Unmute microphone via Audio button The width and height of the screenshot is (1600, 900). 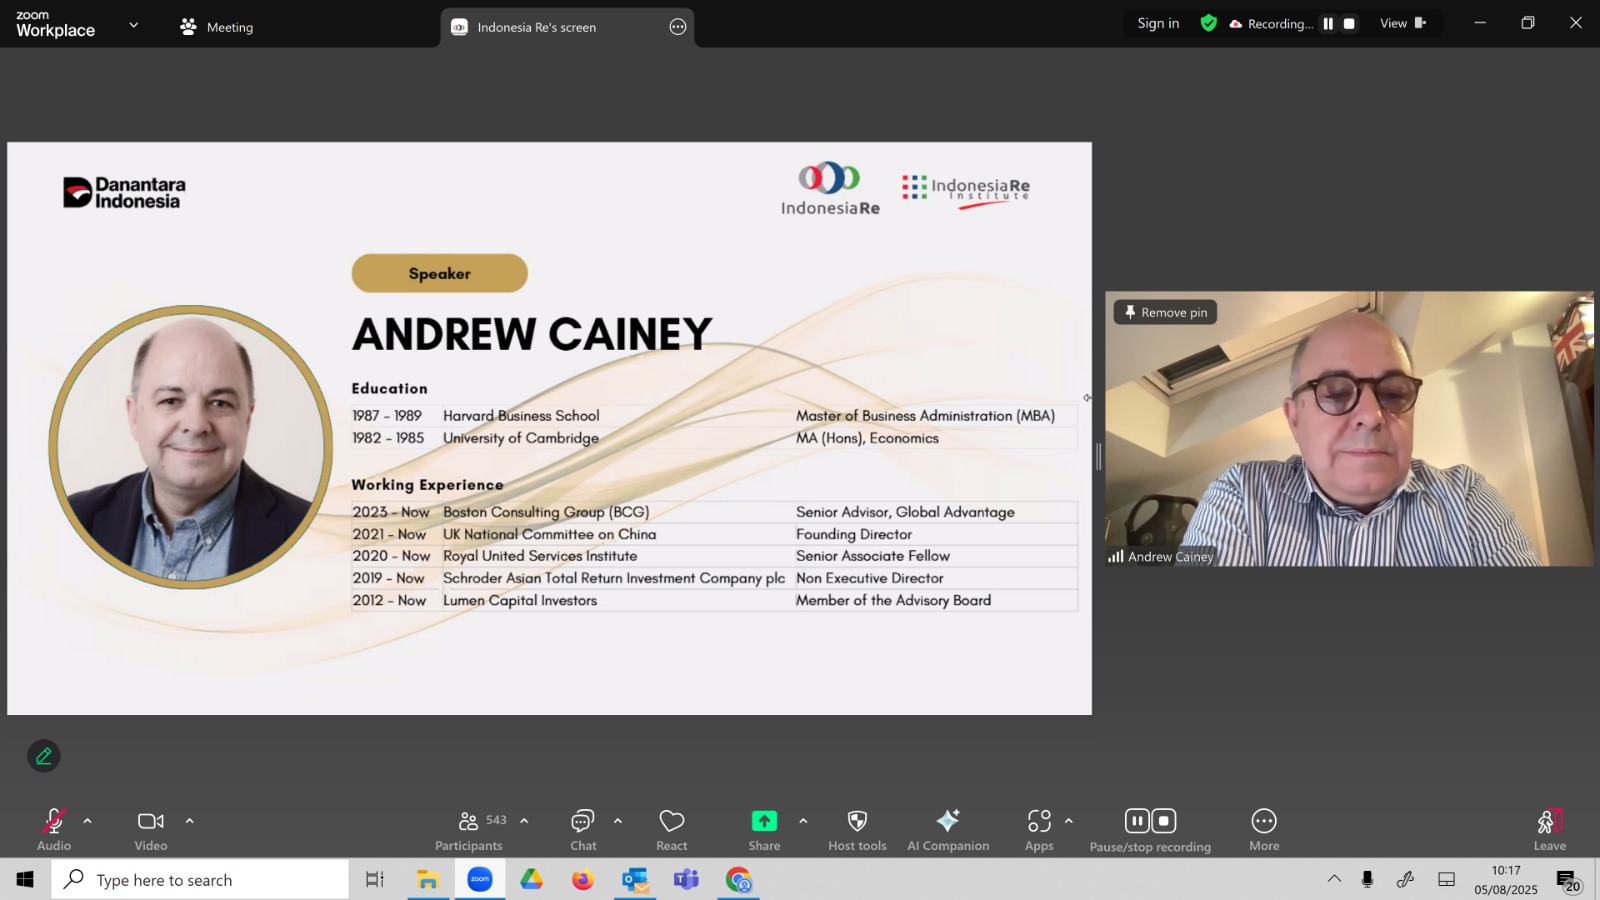54,821
